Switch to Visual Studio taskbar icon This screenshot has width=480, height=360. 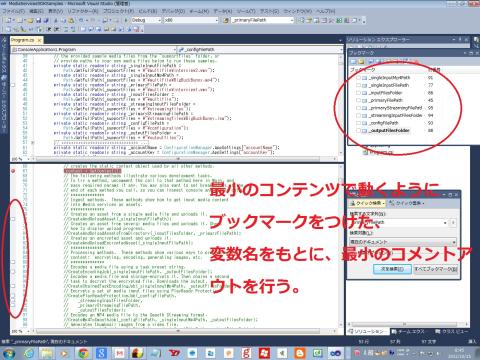[x=336, y=353]
